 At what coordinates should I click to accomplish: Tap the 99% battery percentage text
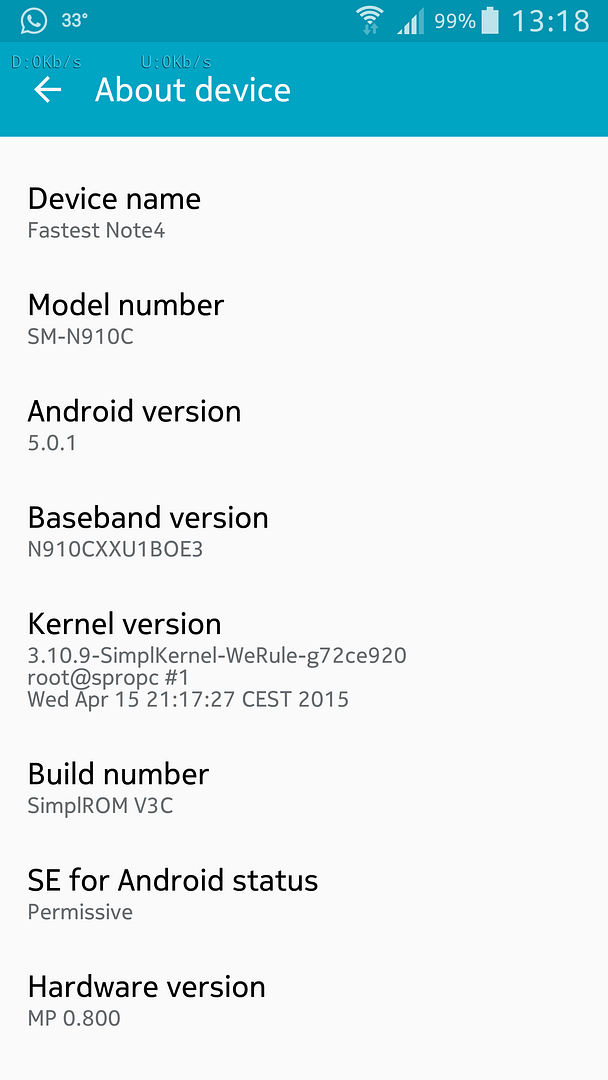click(454, 21)
